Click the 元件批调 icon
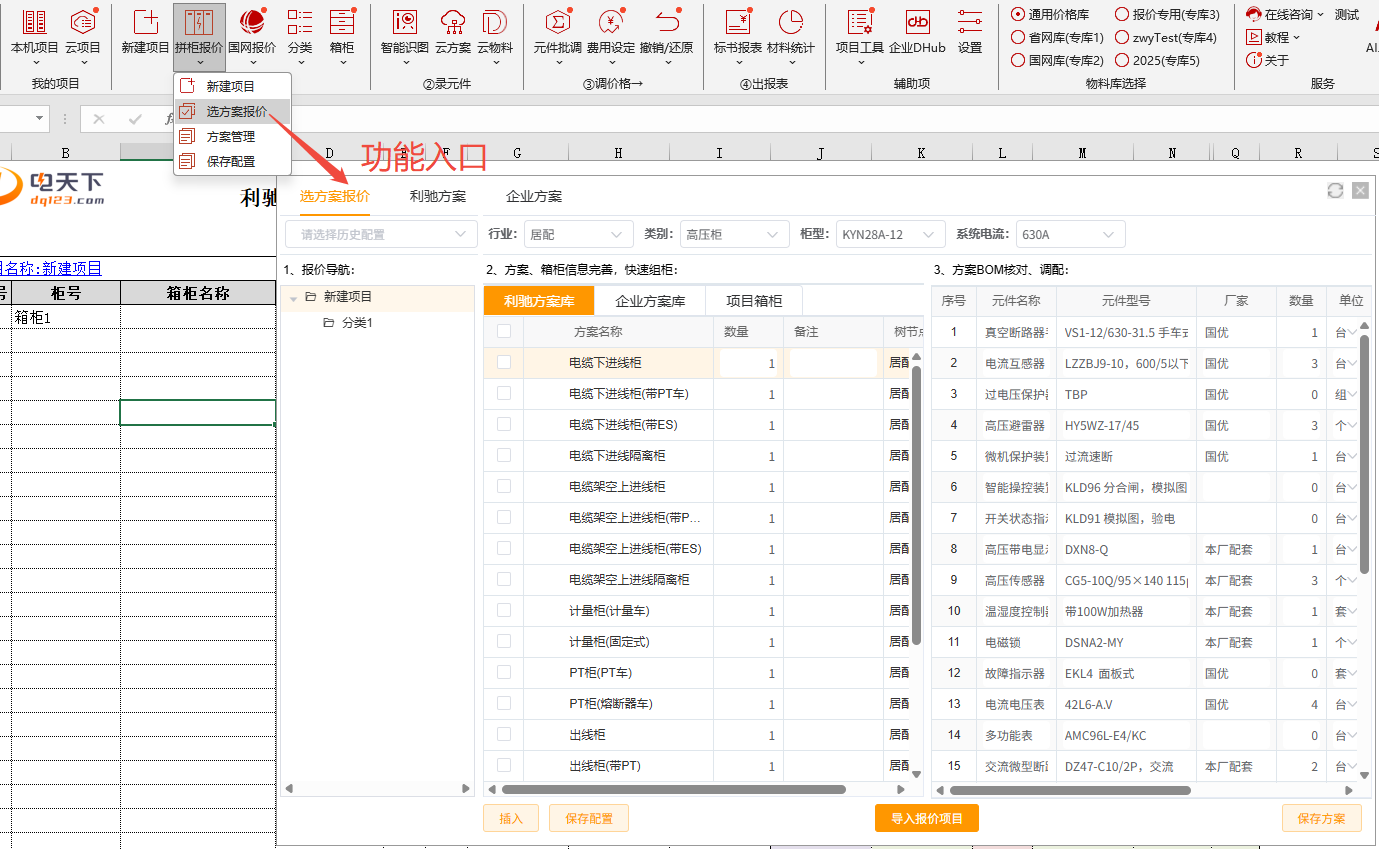Image resolution: width=1379 pixels, height=849 pixels. [x=557, y=35]
